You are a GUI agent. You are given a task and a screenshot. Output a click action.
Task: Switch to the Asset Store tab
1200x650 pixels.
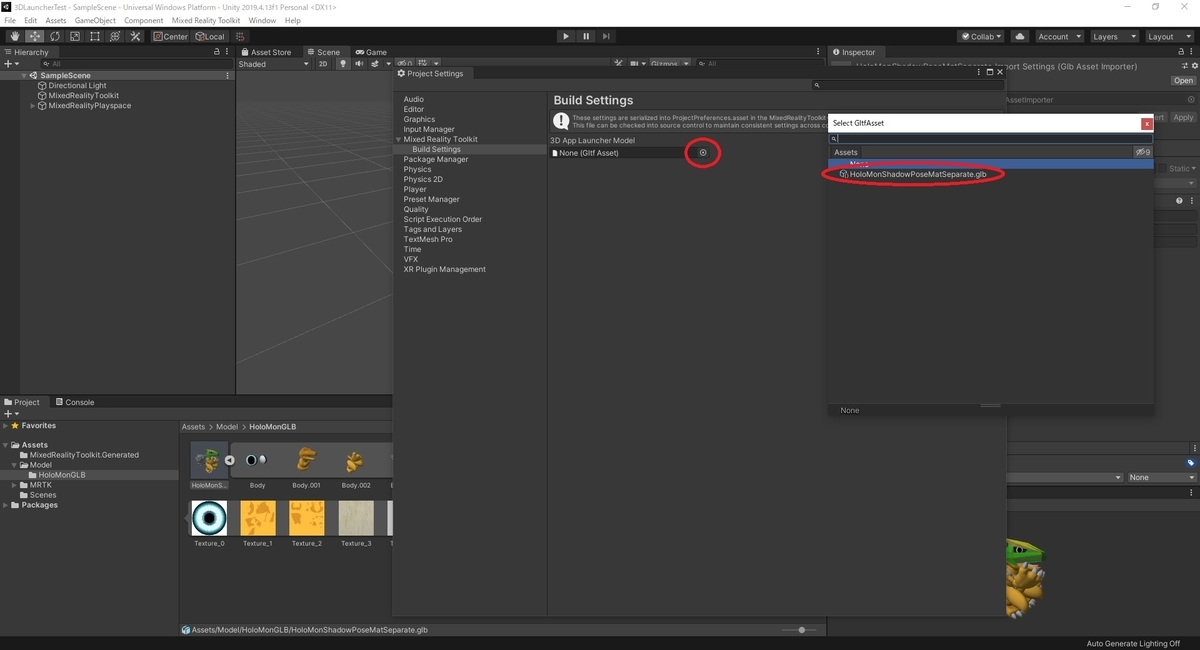tap(265, 52)
